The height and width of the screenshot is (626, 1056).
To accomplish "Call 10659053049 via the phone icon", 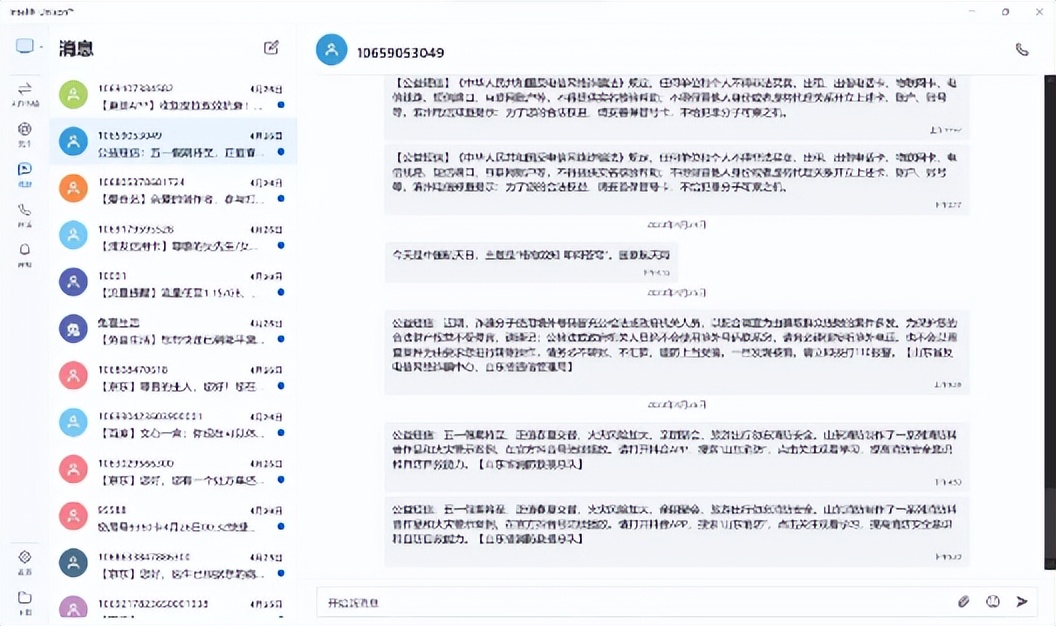I will 1021,47.
